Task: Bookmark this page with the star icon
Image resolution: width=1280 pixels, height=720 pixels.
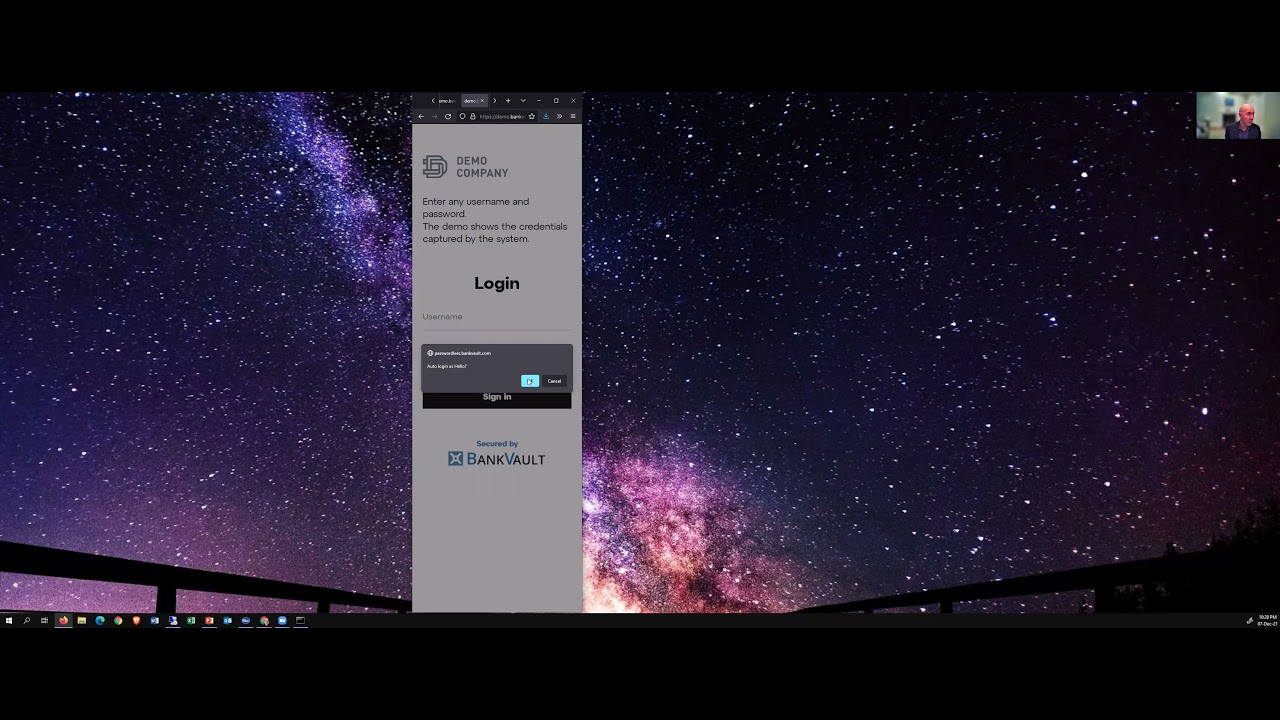Action: click(x=531, y=116)
